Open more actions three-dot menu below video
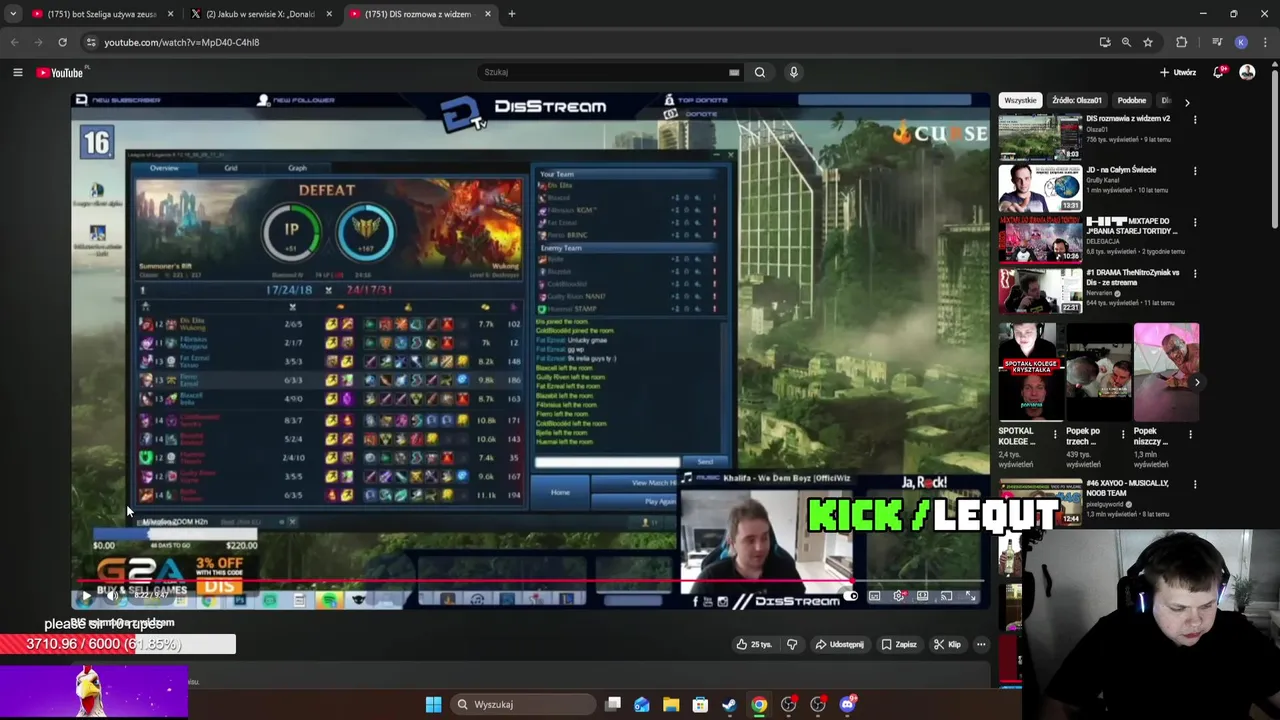This screenshot has height=720, width=1280. 981,644
